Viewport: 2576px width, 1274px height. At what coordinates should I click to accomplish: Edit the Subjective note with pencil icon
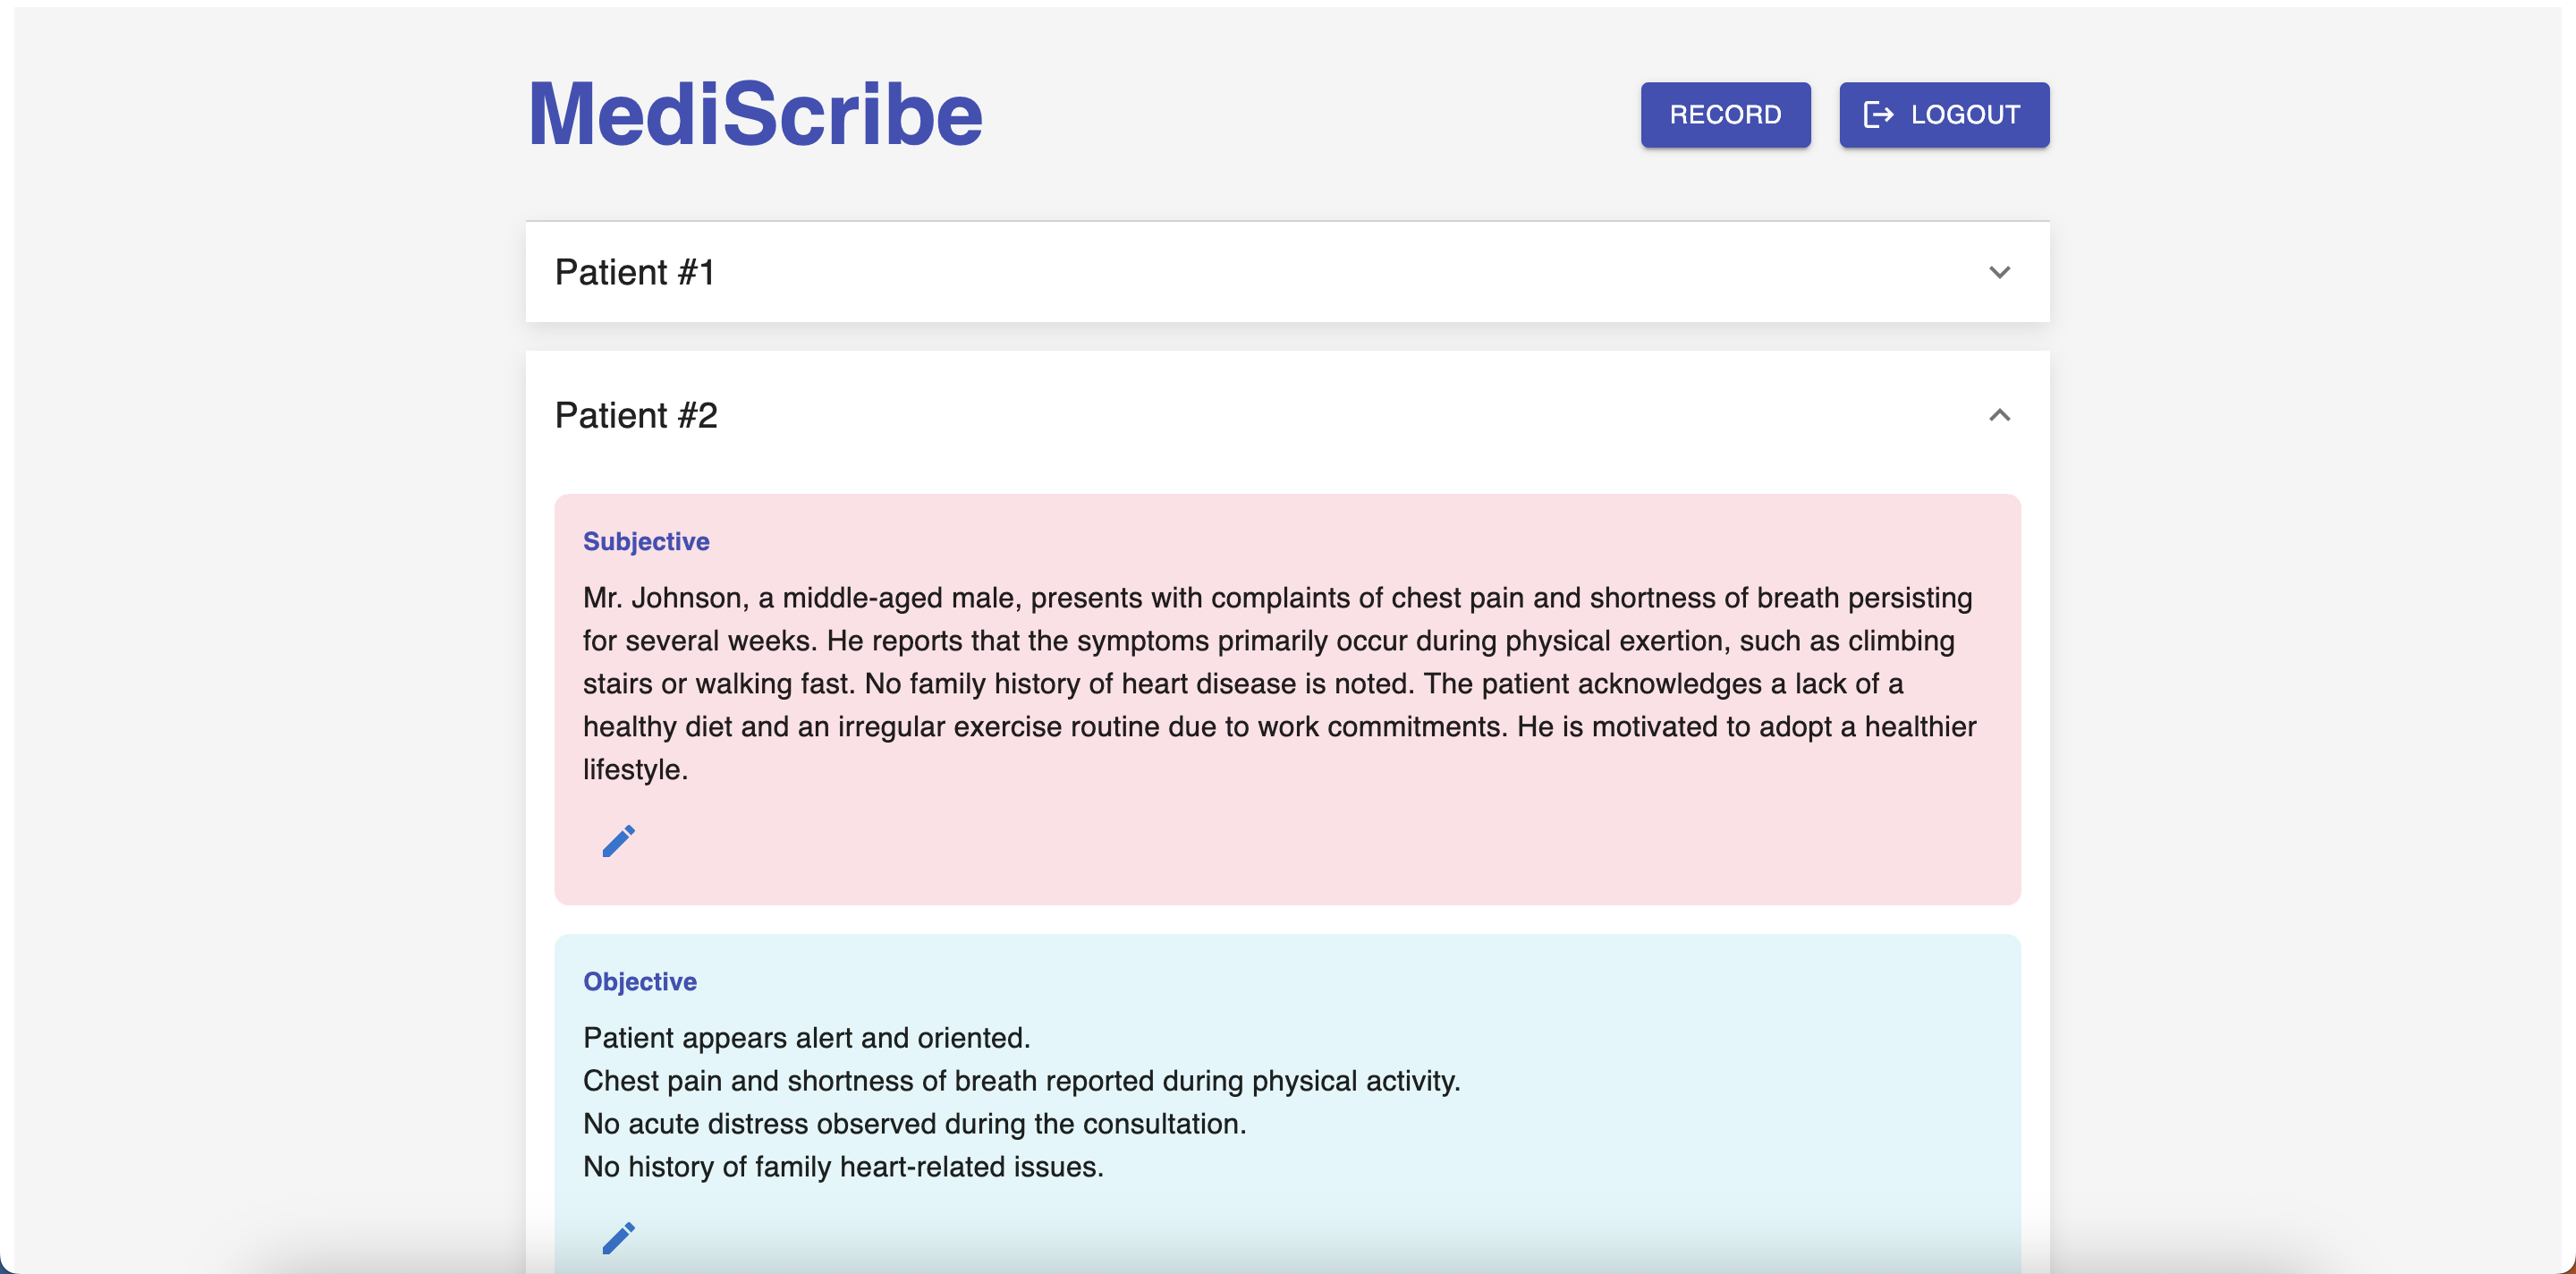[618, 841]
